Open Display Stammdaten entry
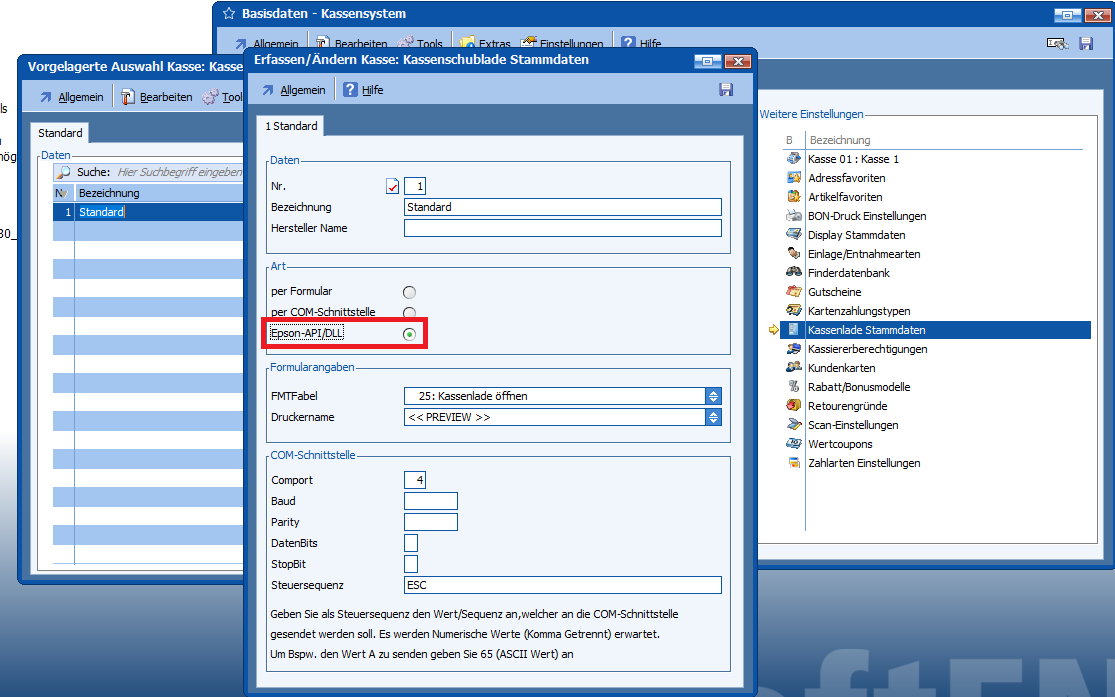This screenshot has height=697, width=1115. pos(856,235)
